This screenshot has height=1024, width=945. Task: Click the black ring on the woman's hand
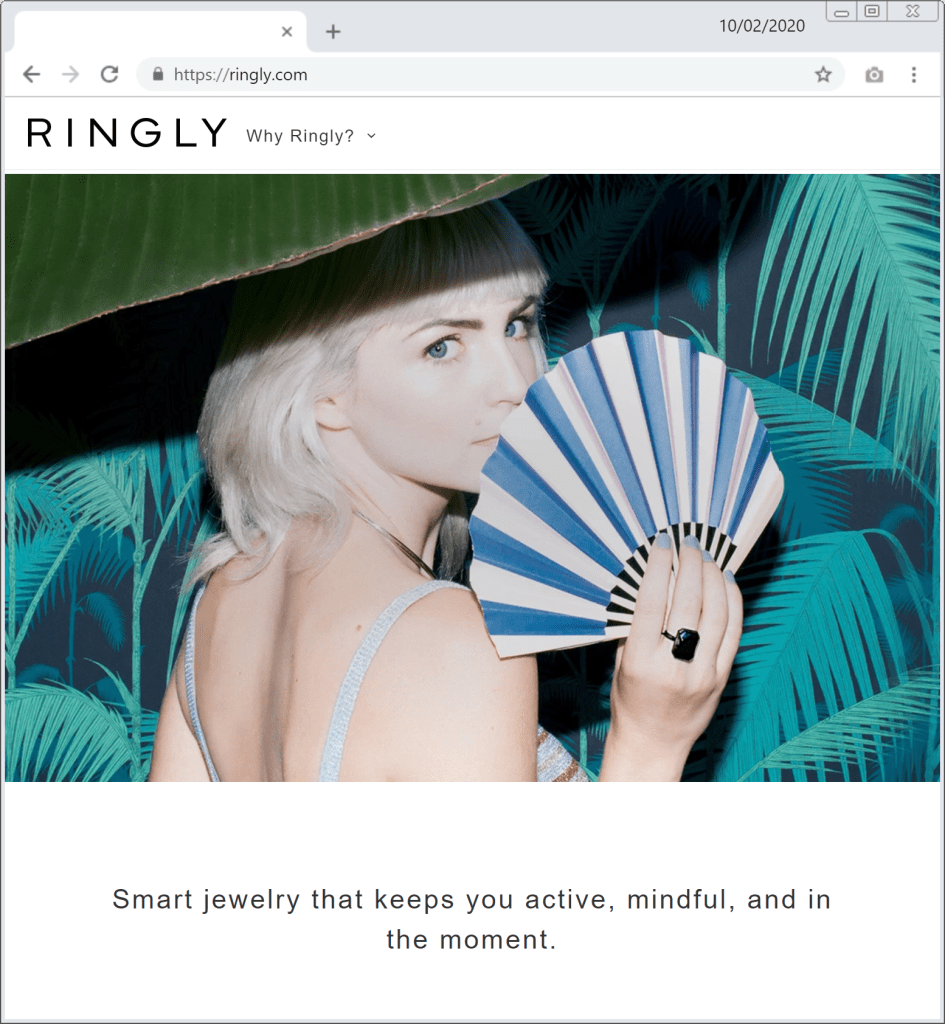pyautogui.click(x=683, y=643)
